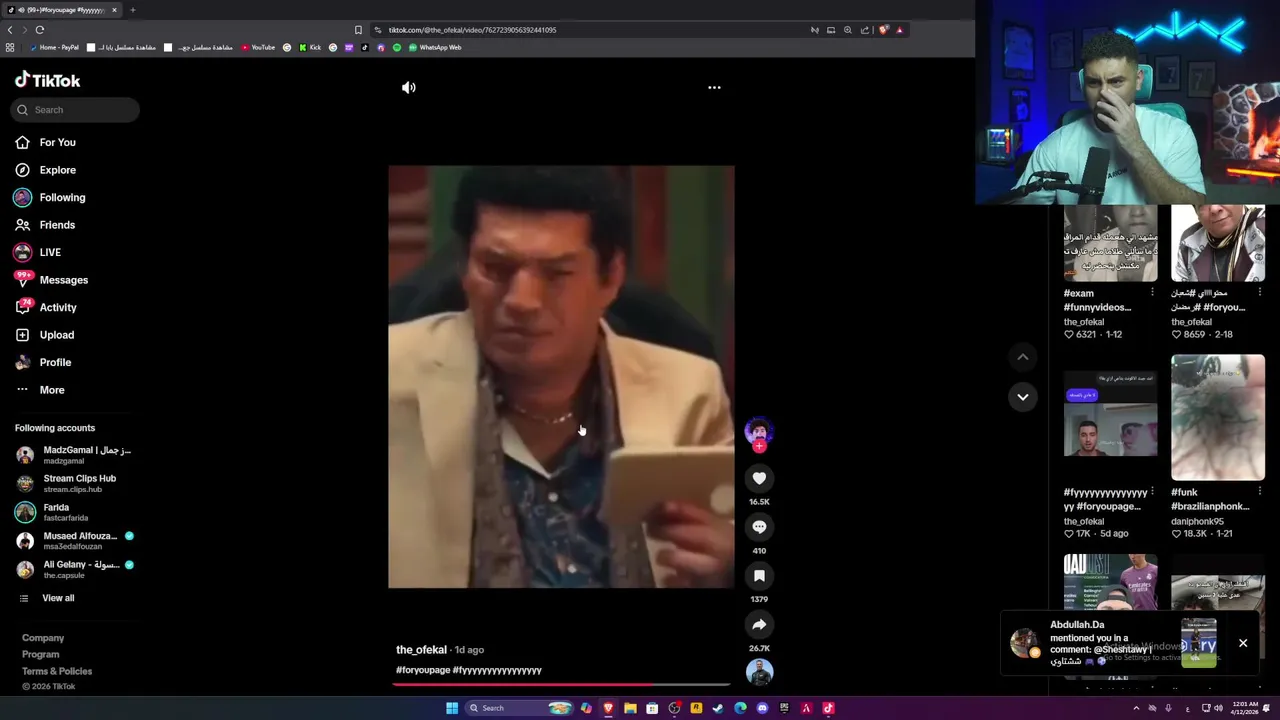Click the #foryoupage hashtag in caption
Image resolution: width=1280 pixels, height=720 pixels.
point(423,670)
